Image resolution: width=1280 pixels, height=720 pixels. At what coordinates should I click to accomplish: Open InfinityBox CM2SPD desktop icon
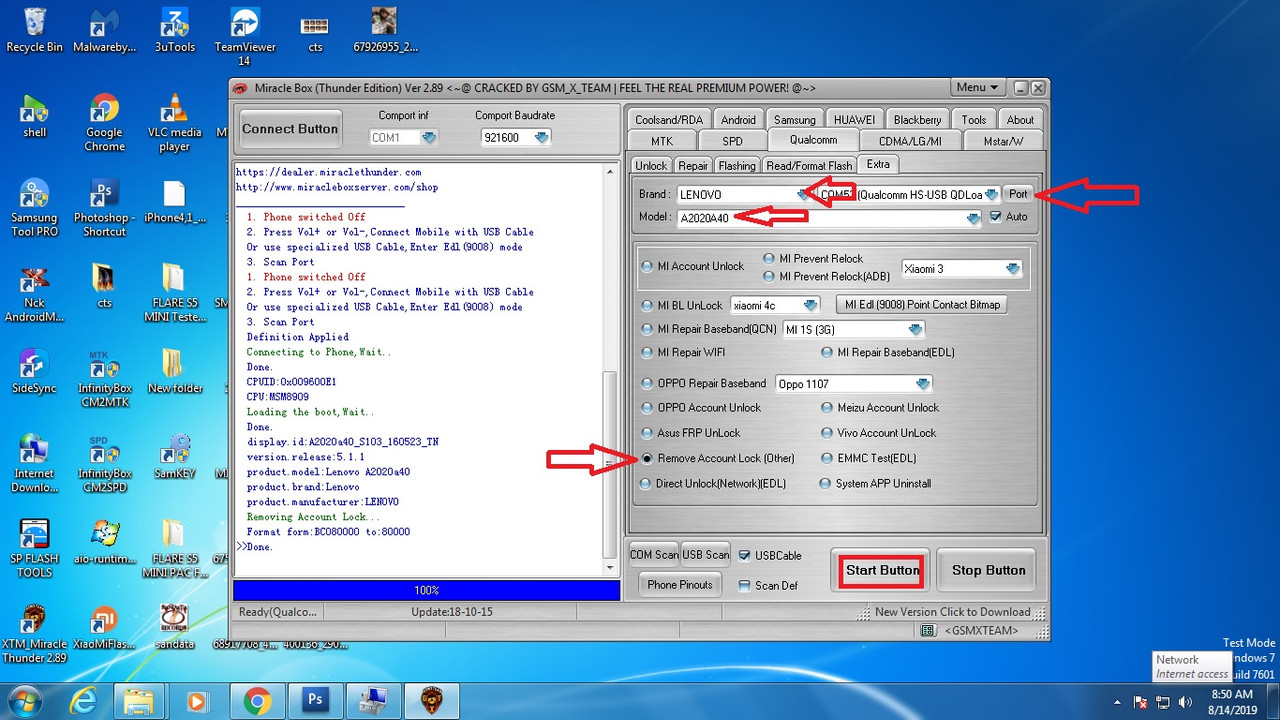pyautogui.click(x=104, y=464)
